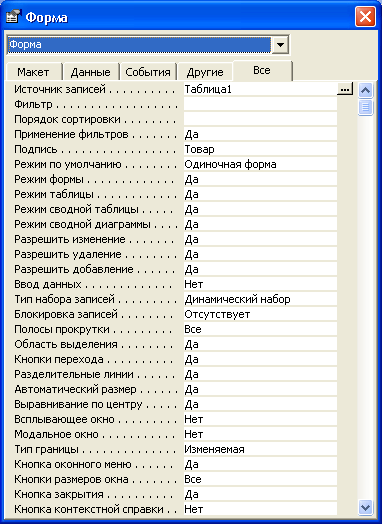
Task: Select the Область выделения value
Action: pyautogui.click(x=260, y=344)
